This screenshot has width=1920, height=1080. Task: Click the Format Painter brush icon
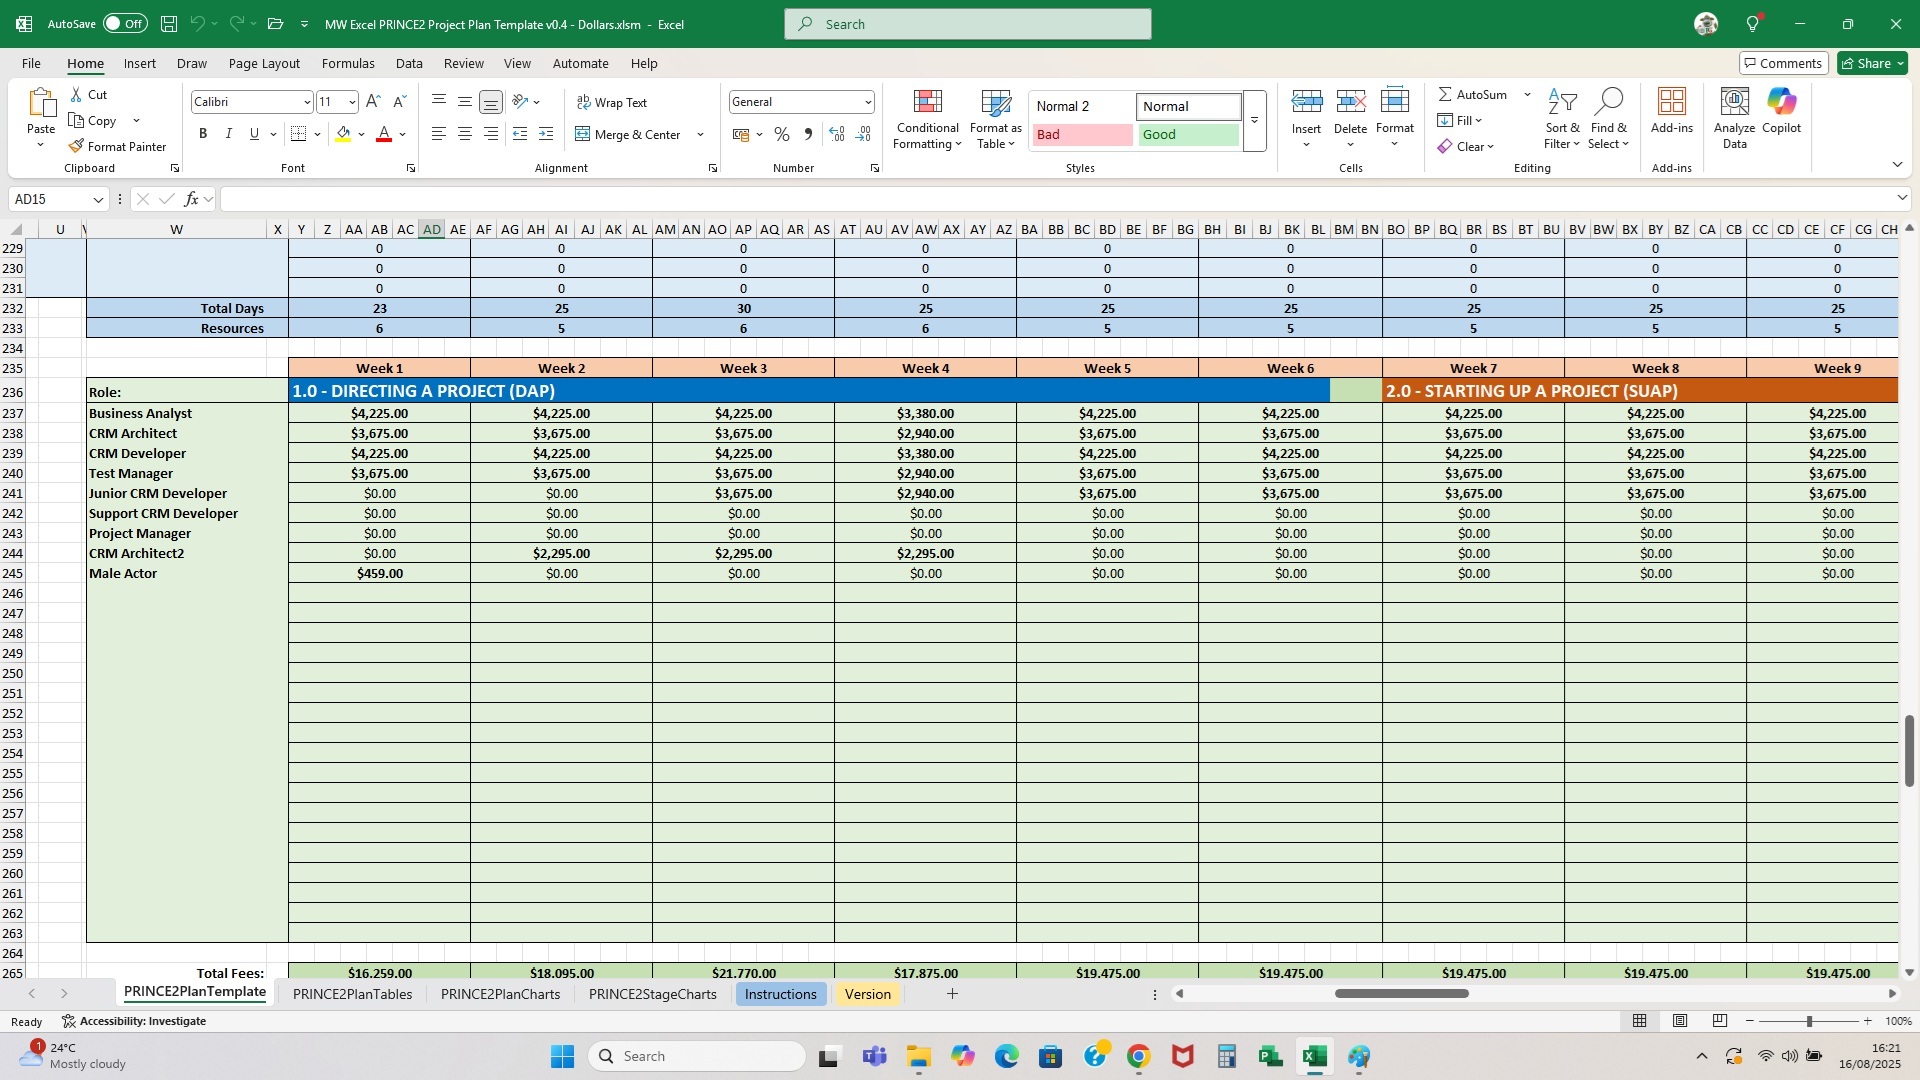click(x=76, y=146)
